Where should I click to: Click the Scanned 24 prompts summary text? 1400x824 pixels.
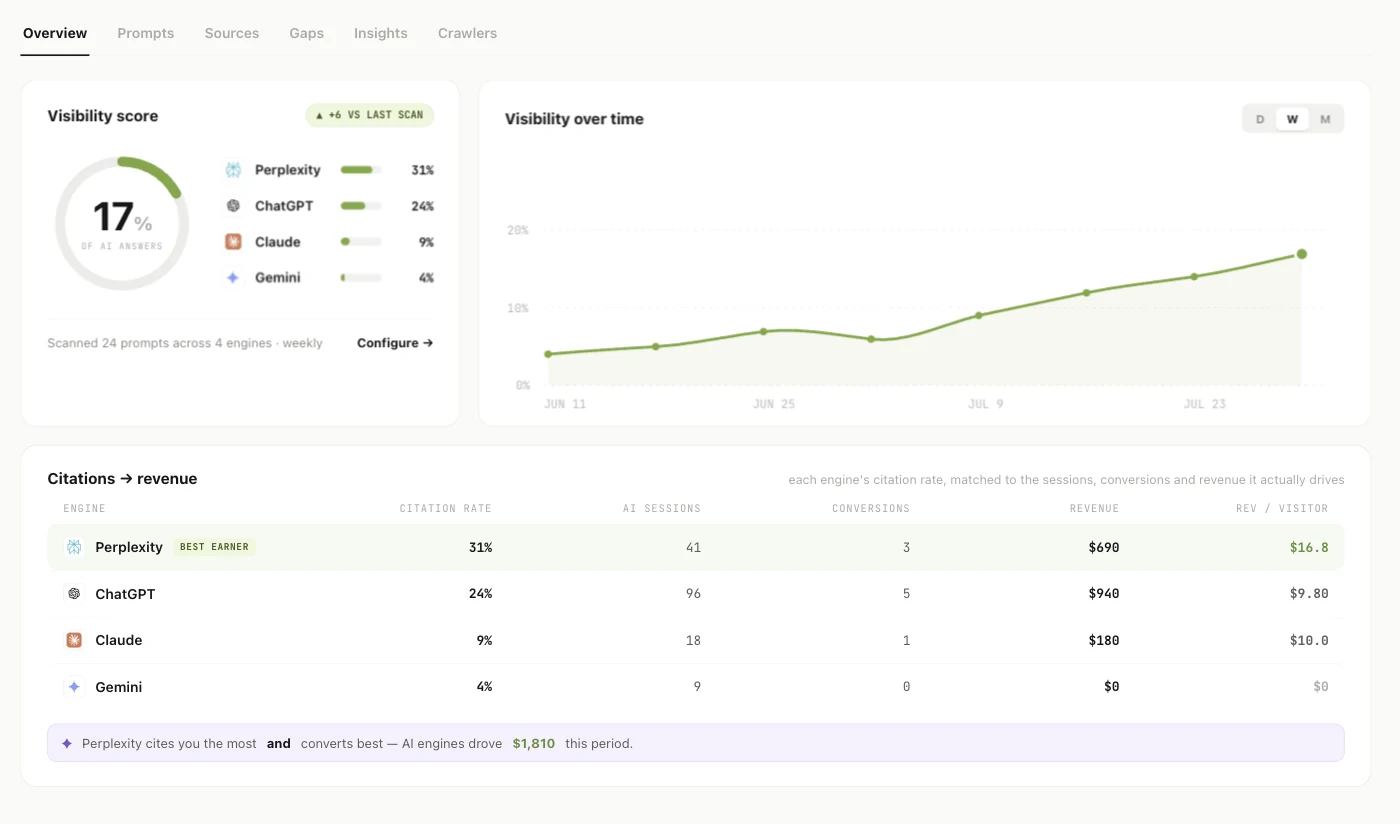(x=185, y=343)
